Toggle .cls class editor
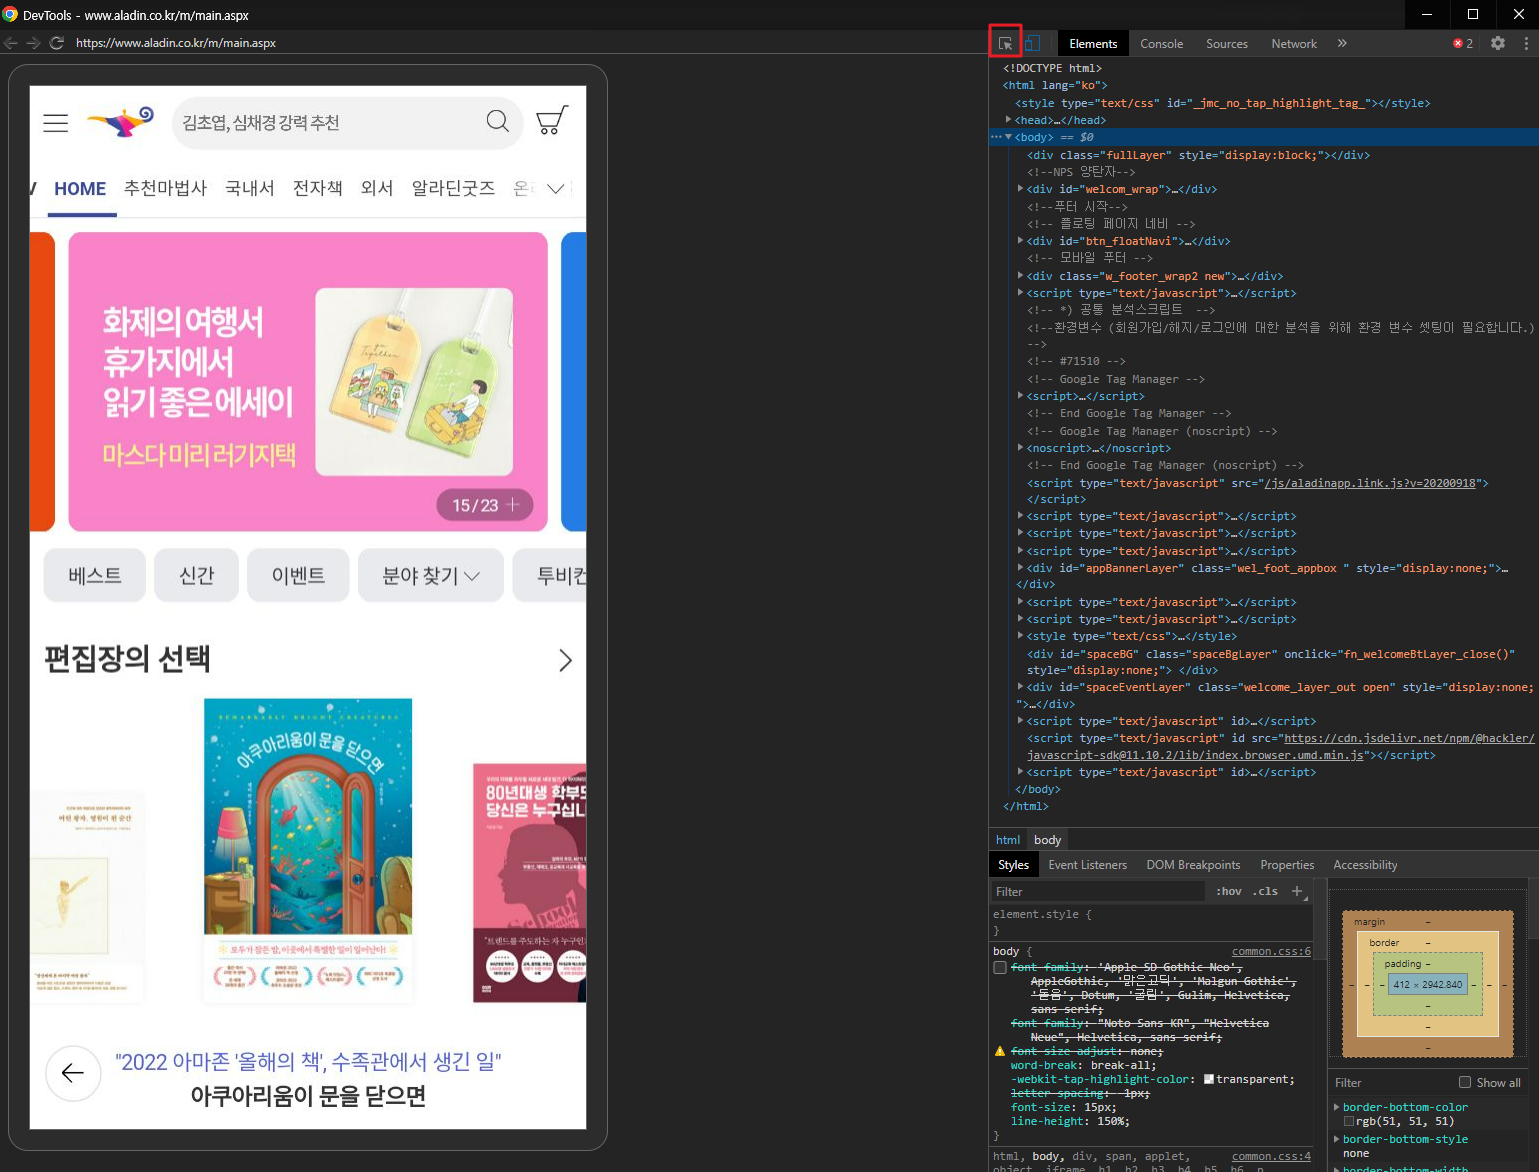The width and height of the screenshot is (1539, 1172). (1265, 891)
